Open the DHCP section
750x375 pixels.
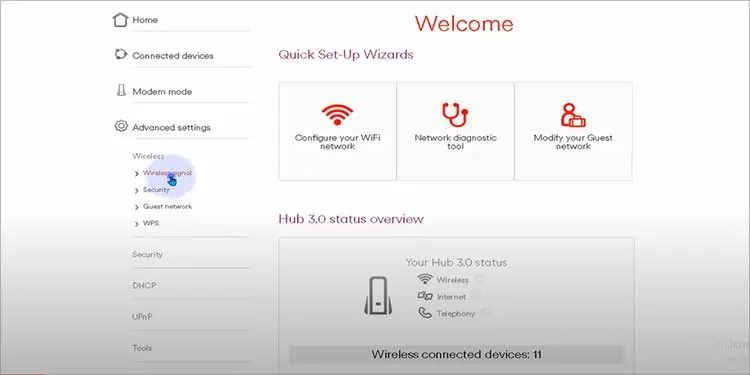coord(144,286)
